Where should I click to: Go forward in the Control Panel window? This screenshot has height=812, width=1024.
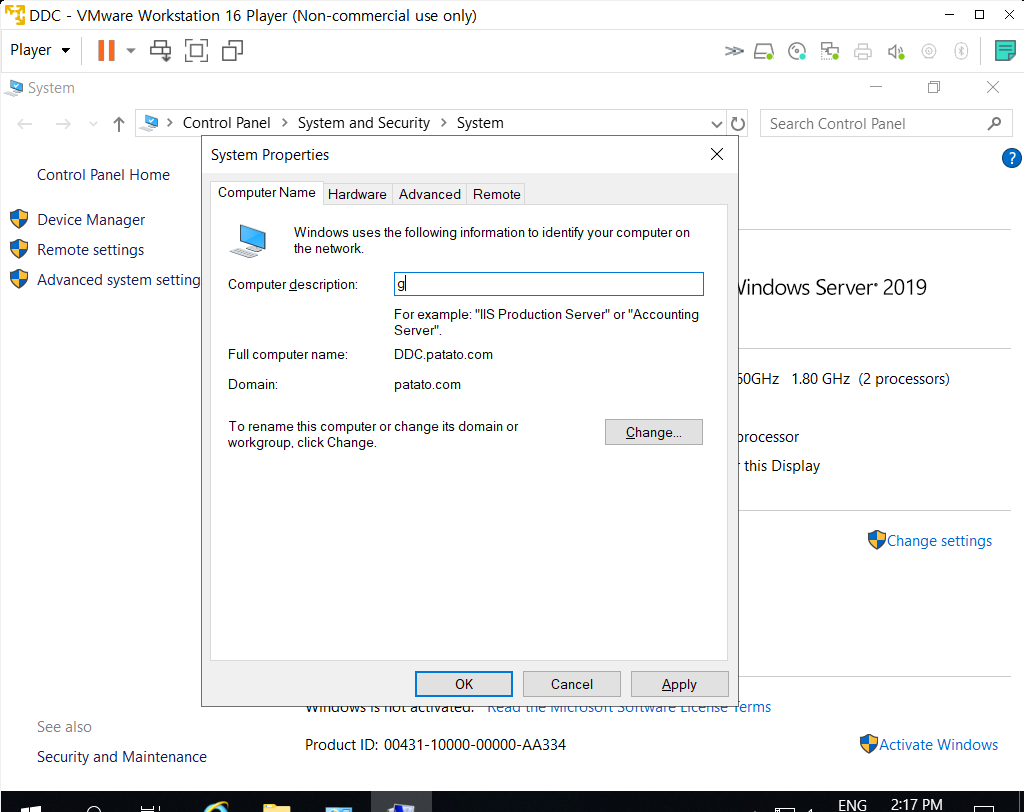pos(63,124)
